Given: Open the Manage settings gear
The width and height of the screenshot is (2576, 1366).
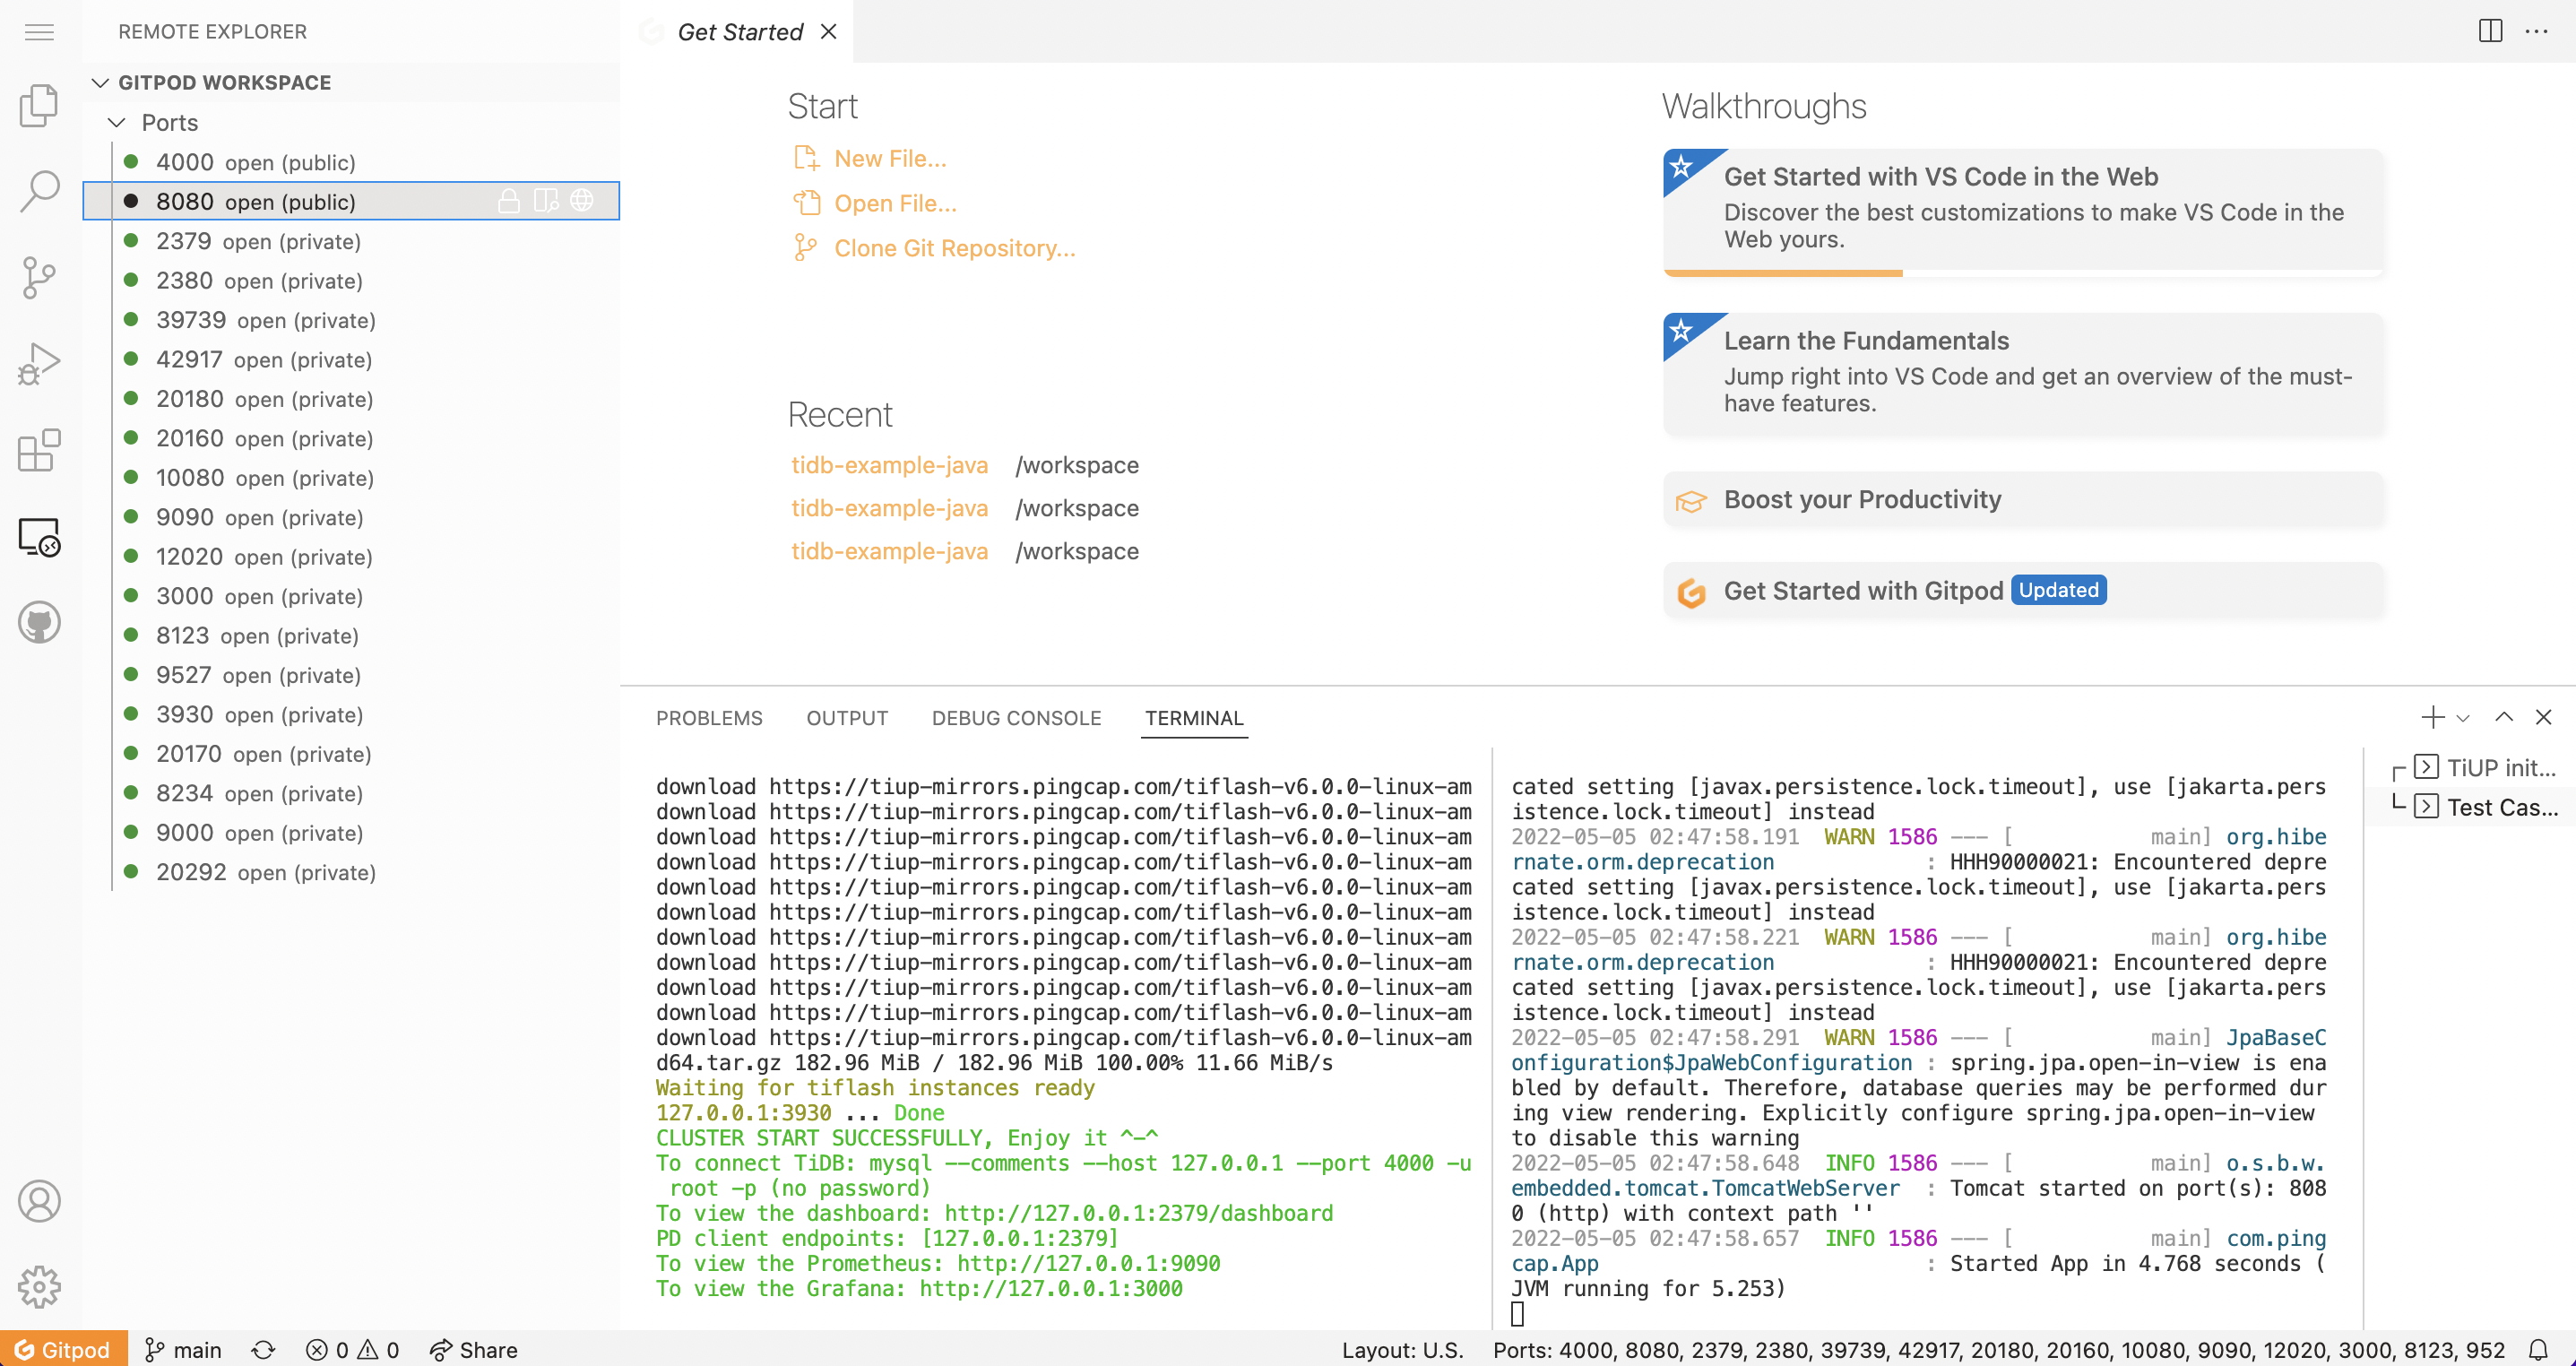Looking at the screenshot, I should click(x=39, y=1287).
